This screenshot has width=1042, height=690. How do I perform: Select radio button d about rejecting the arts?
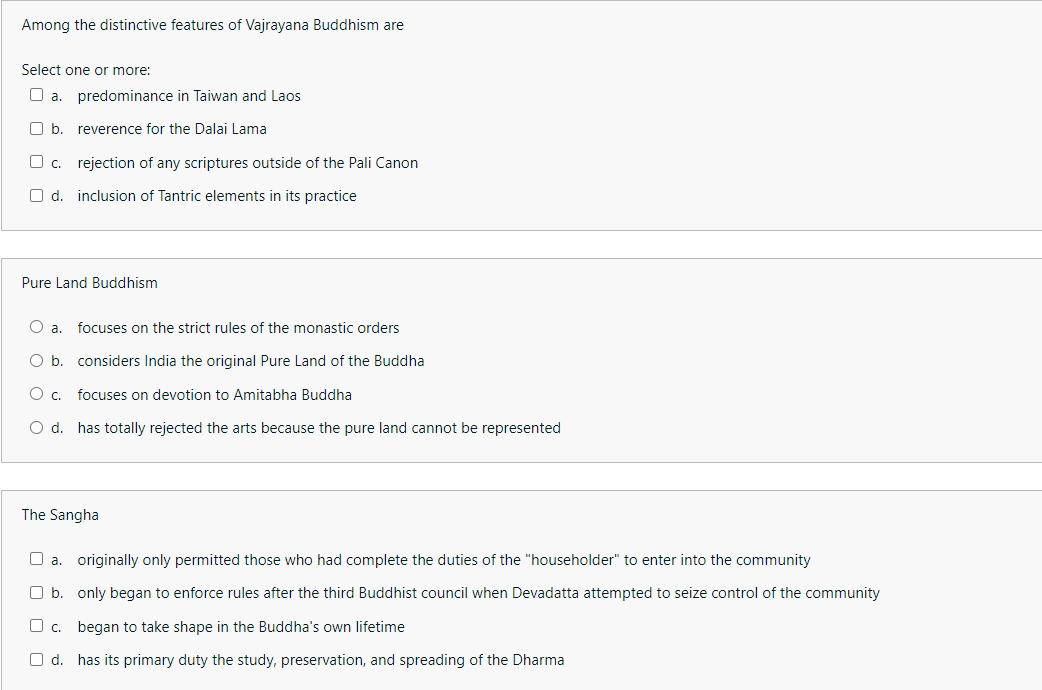pos(36,427)
